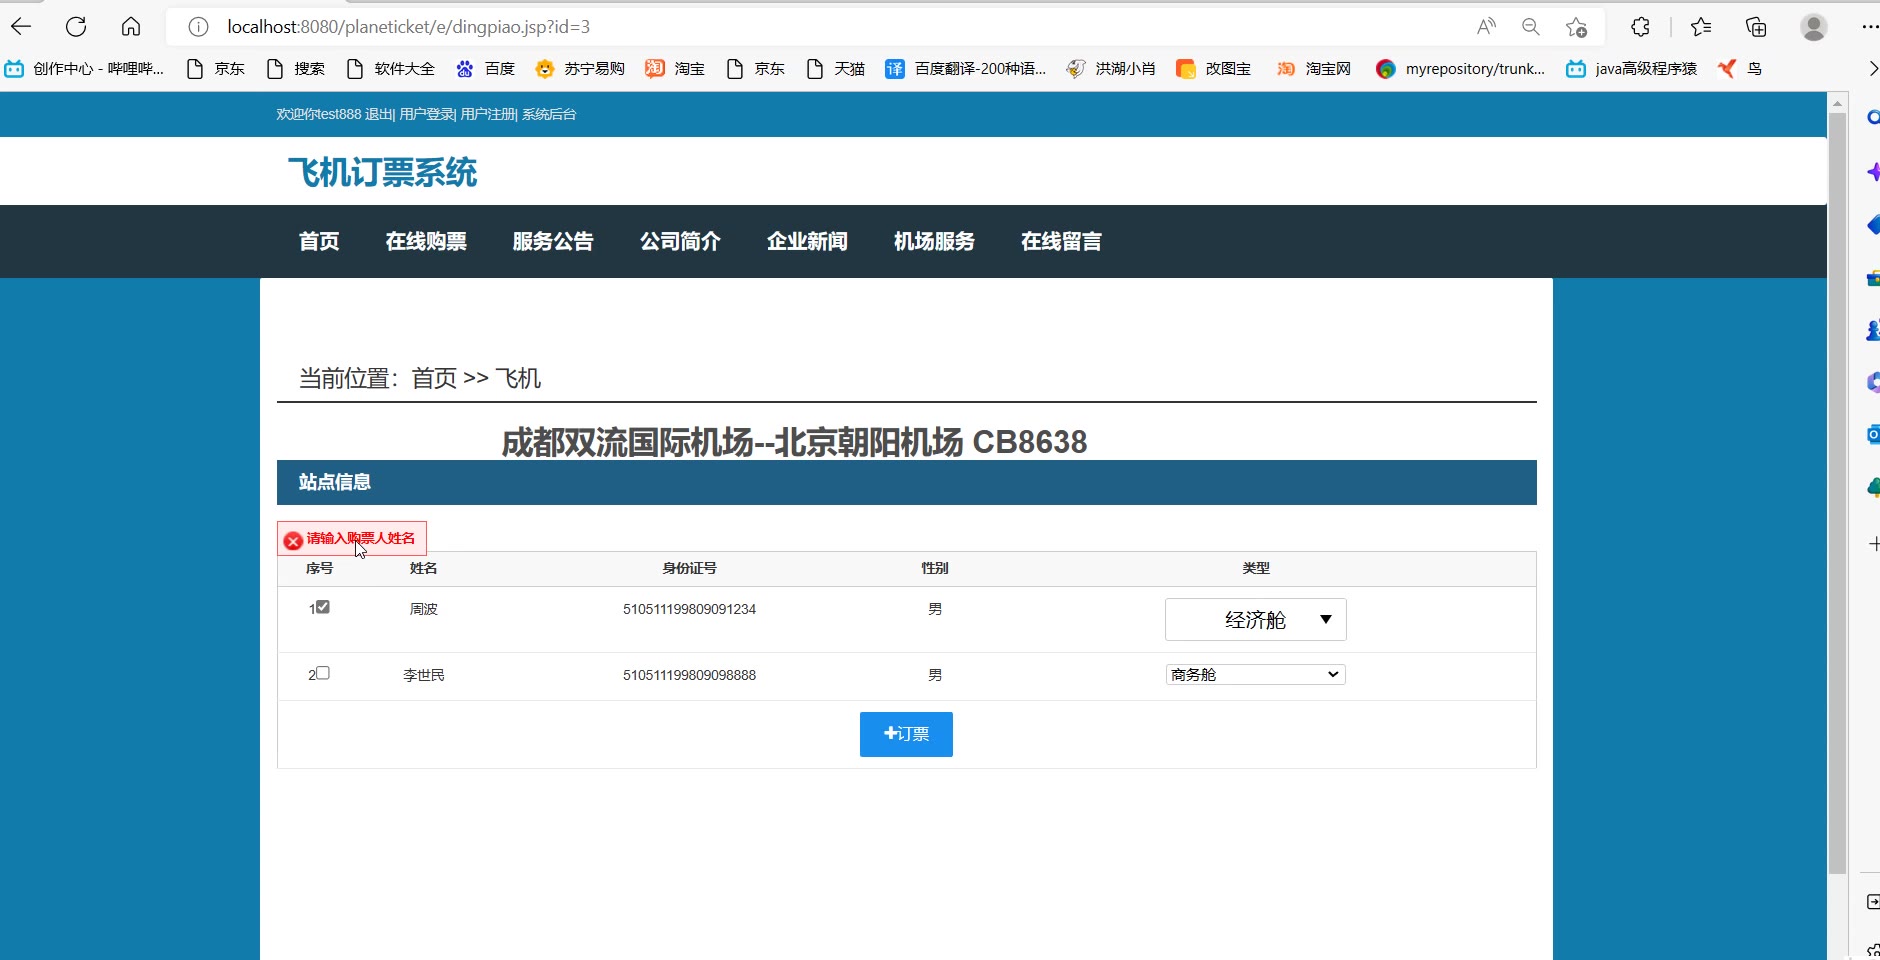
Task: Click the browser address bar URL
Action: point(408,27)
